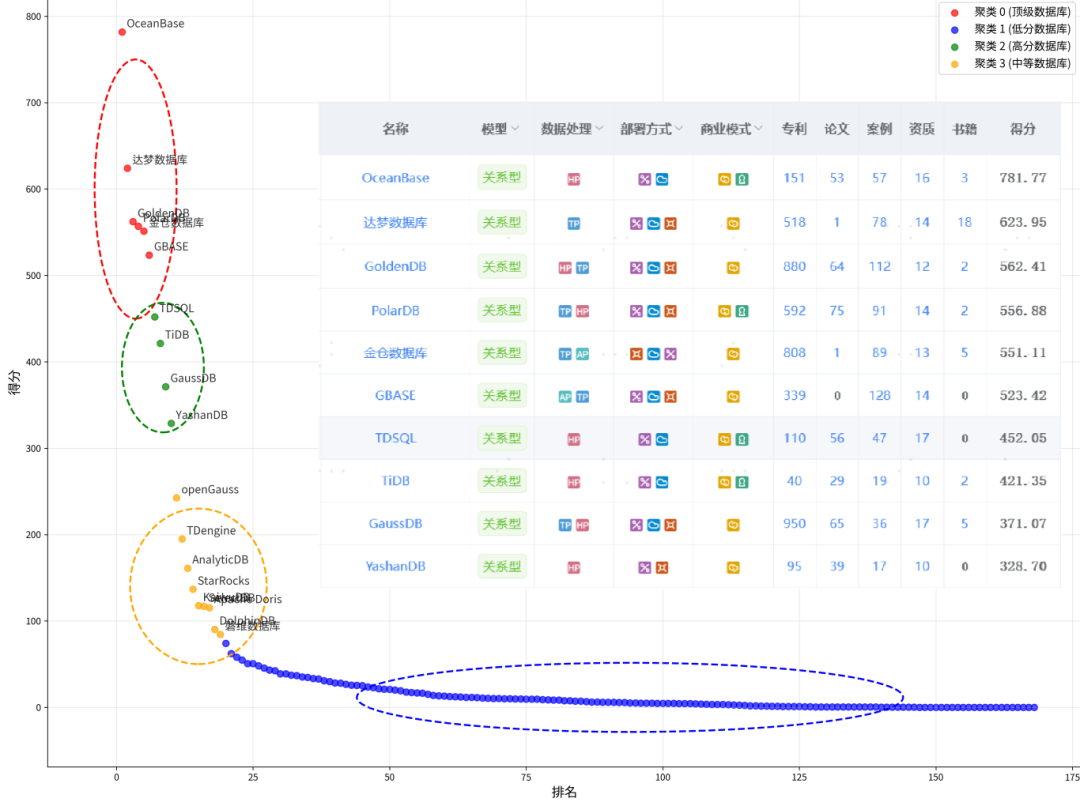Click the green business-mode icon in OceanBase row
The height and width of the screenshot is (802, 1080).
pyautogui.click(x=742, y=179)
